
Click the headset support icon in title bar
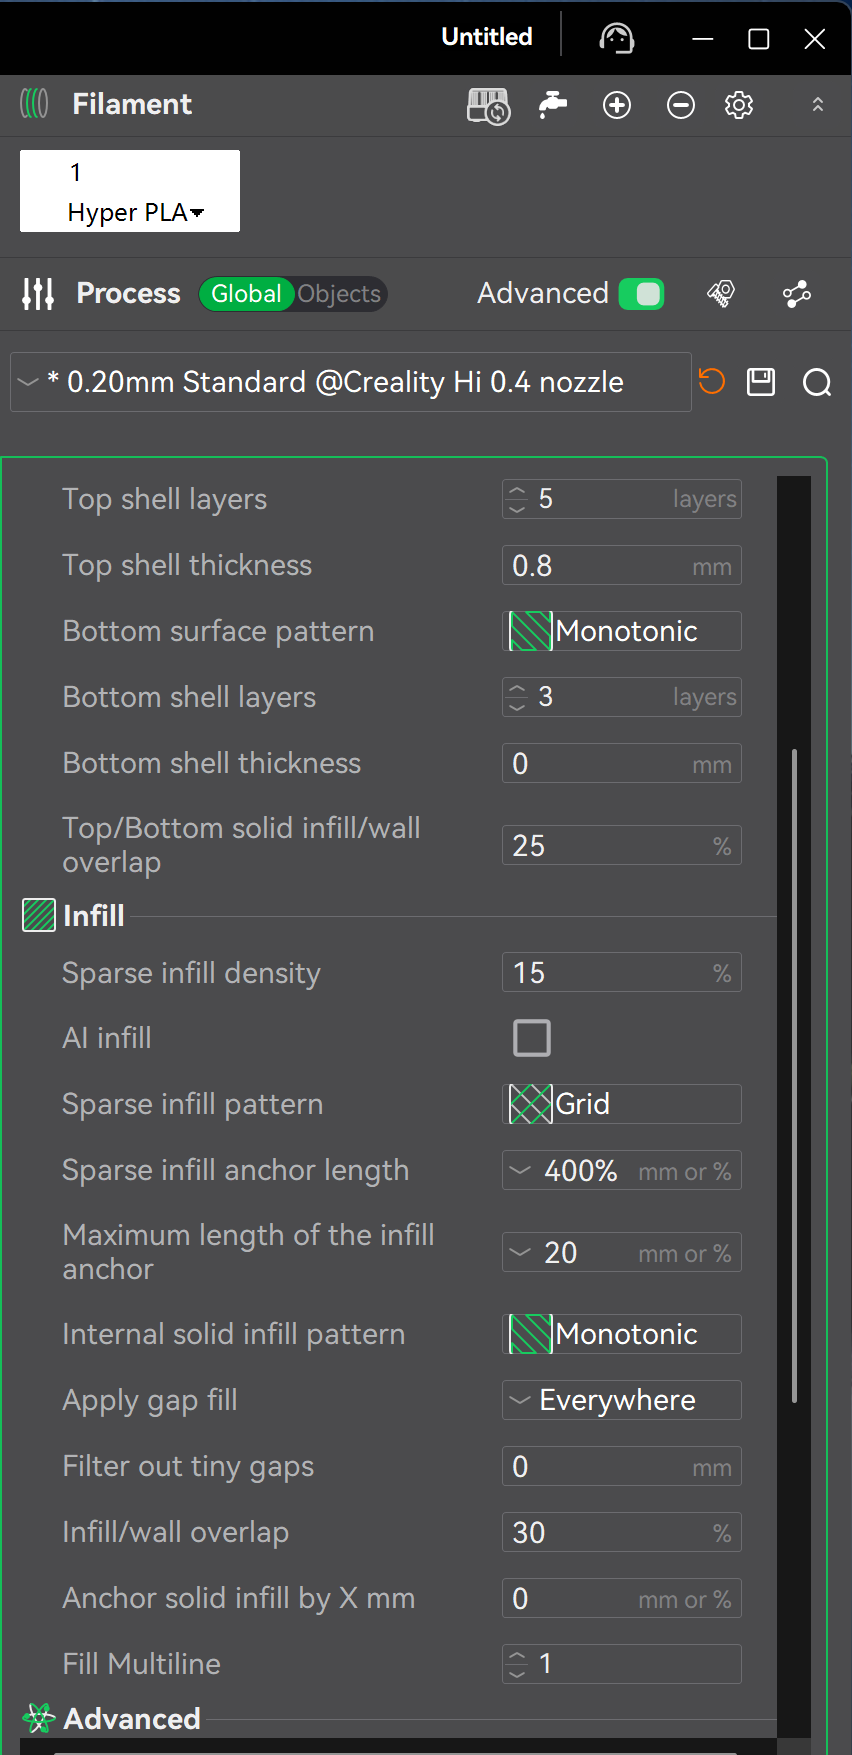tap(617, 38)
